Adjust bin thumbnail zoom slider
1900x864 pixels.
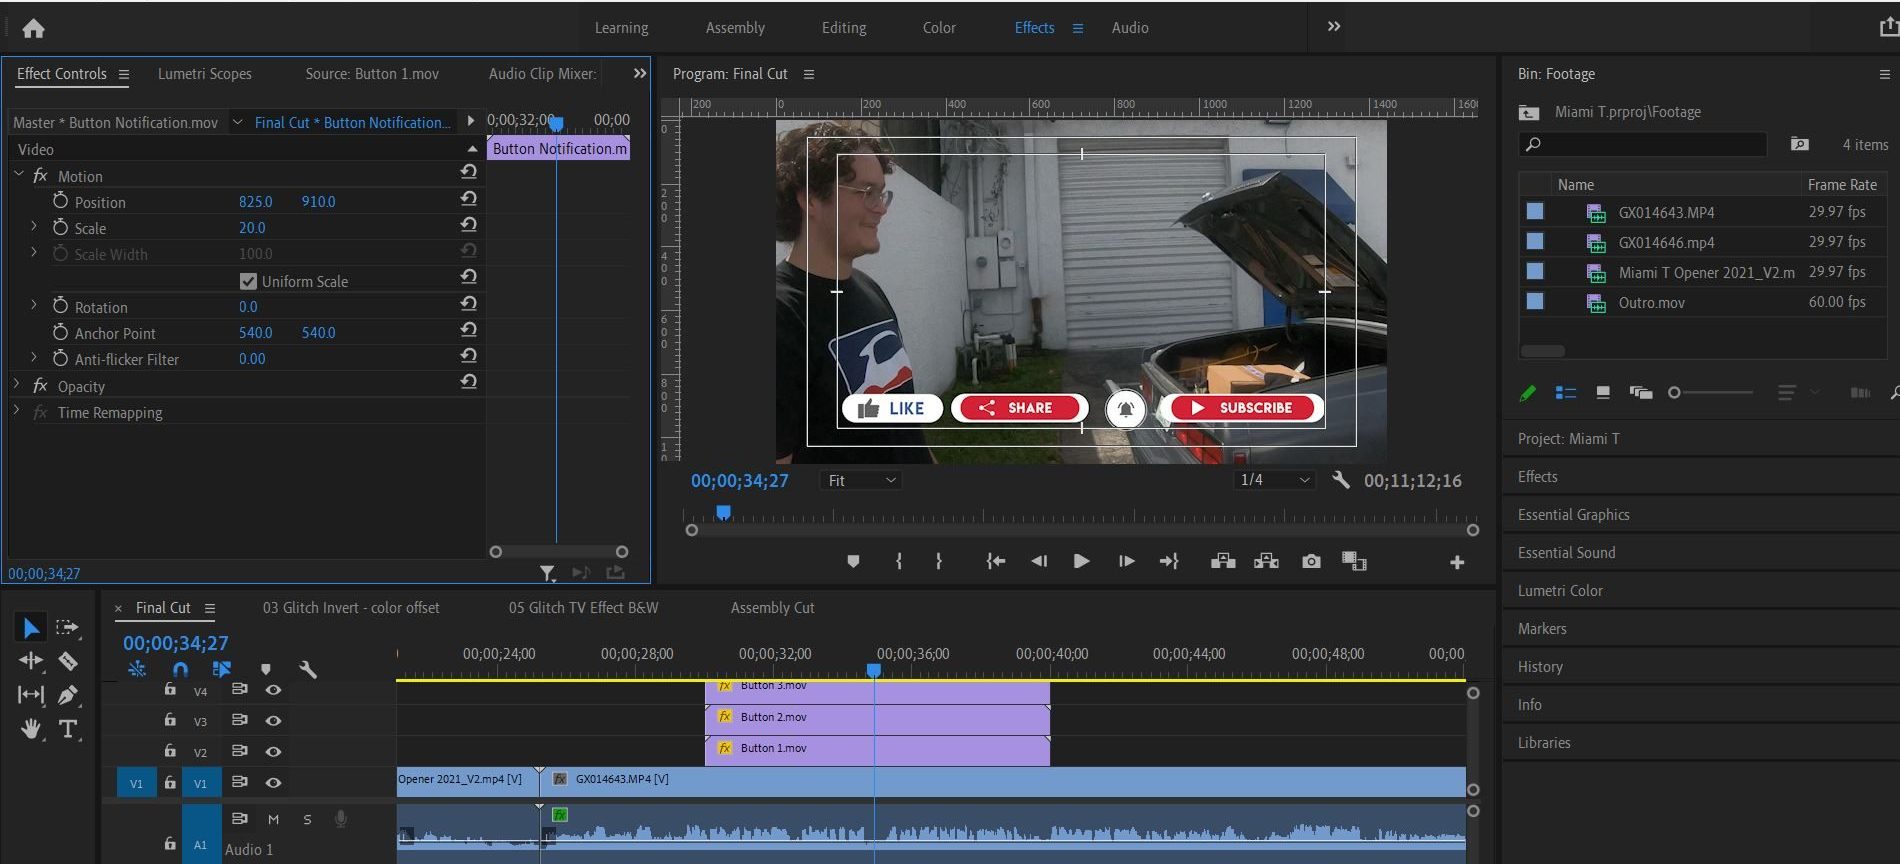pos(1674,393)
